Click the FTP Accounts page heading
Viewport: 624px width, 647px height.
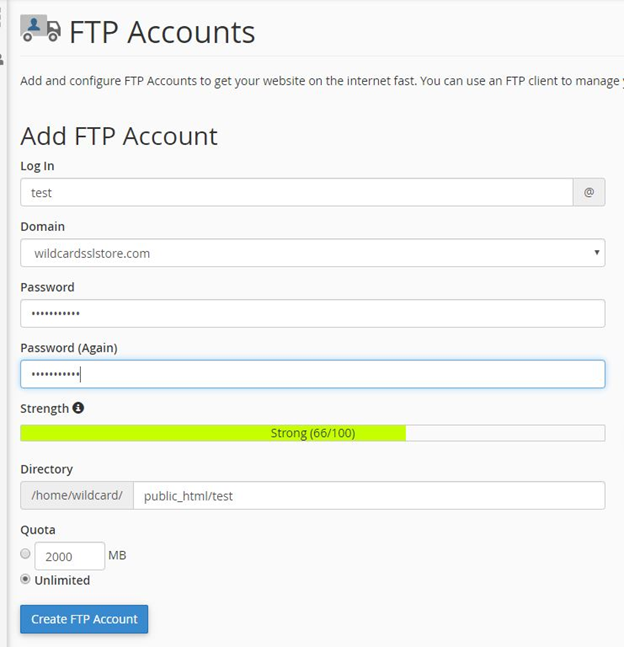[162, 32]
